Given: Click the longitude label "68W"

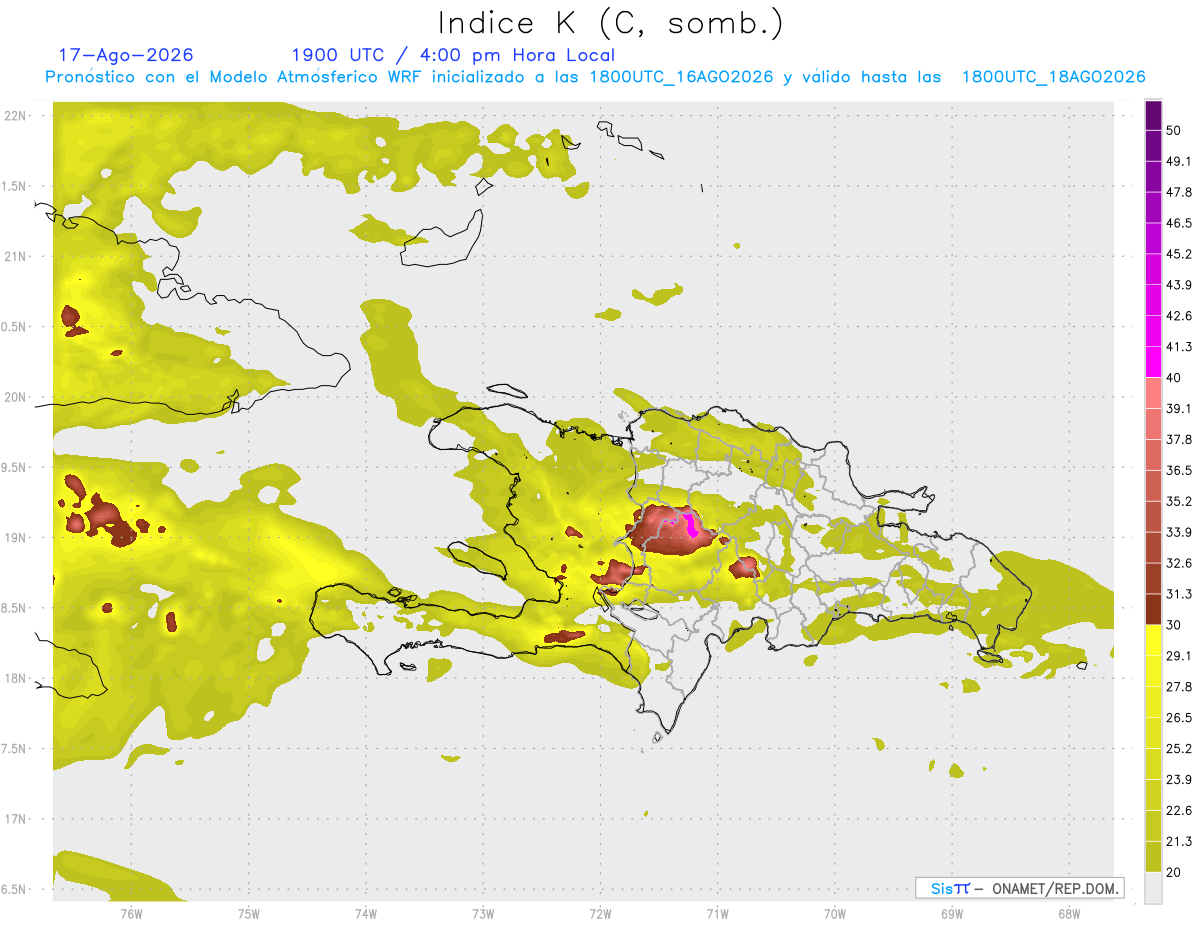Looking at the screenshot, I should tap(1069, 913).
